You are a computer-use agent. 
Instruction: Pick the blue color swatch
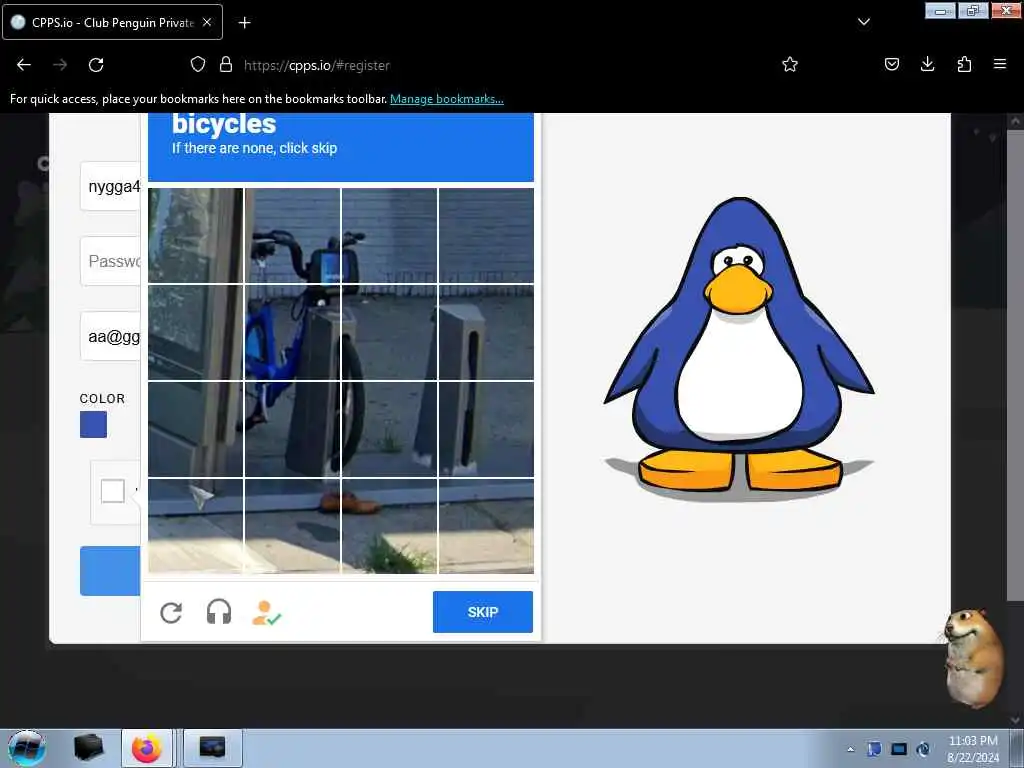coord(93,424)
